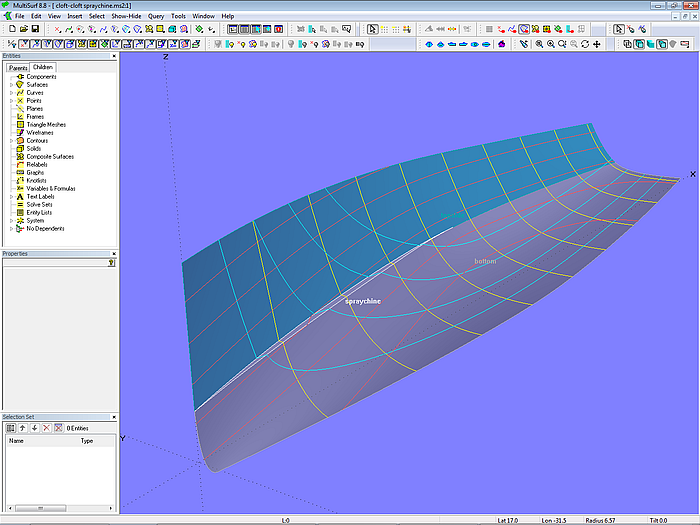The image size is (700, 525).
Task: Click the spraychine label in viewport
Action: [x=362, y=301]
